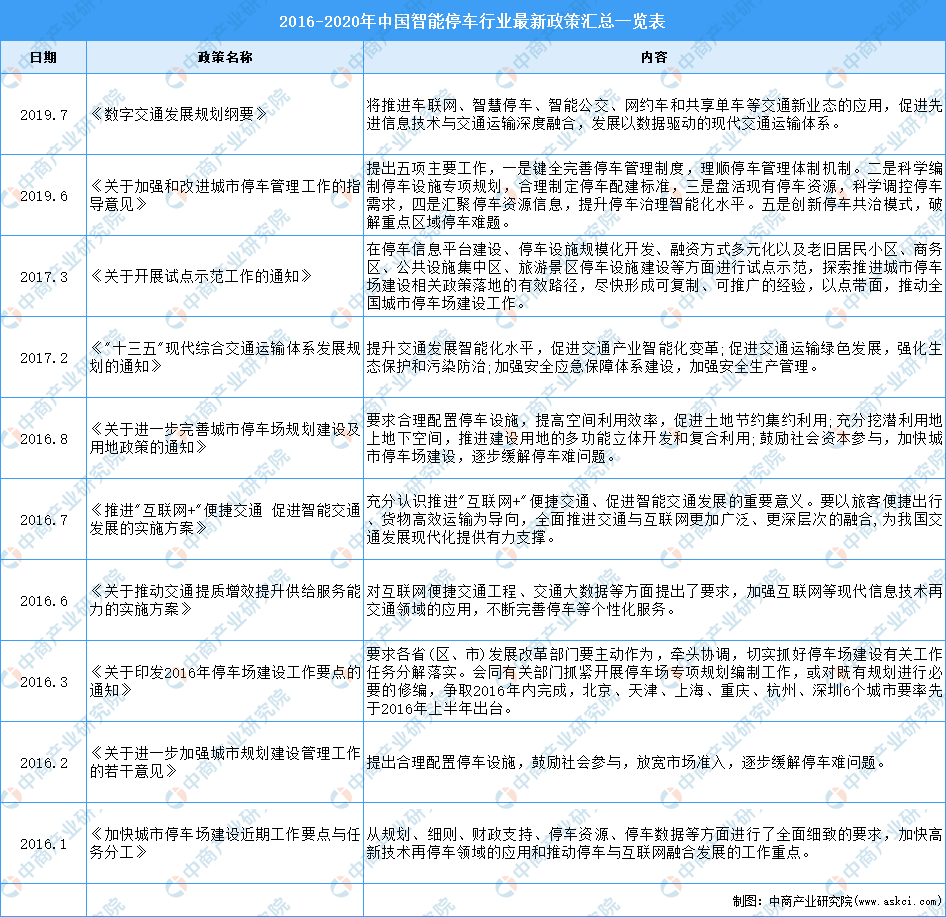Click the credit 制图: 中商产业研究院(www.askci.com)

837,901
